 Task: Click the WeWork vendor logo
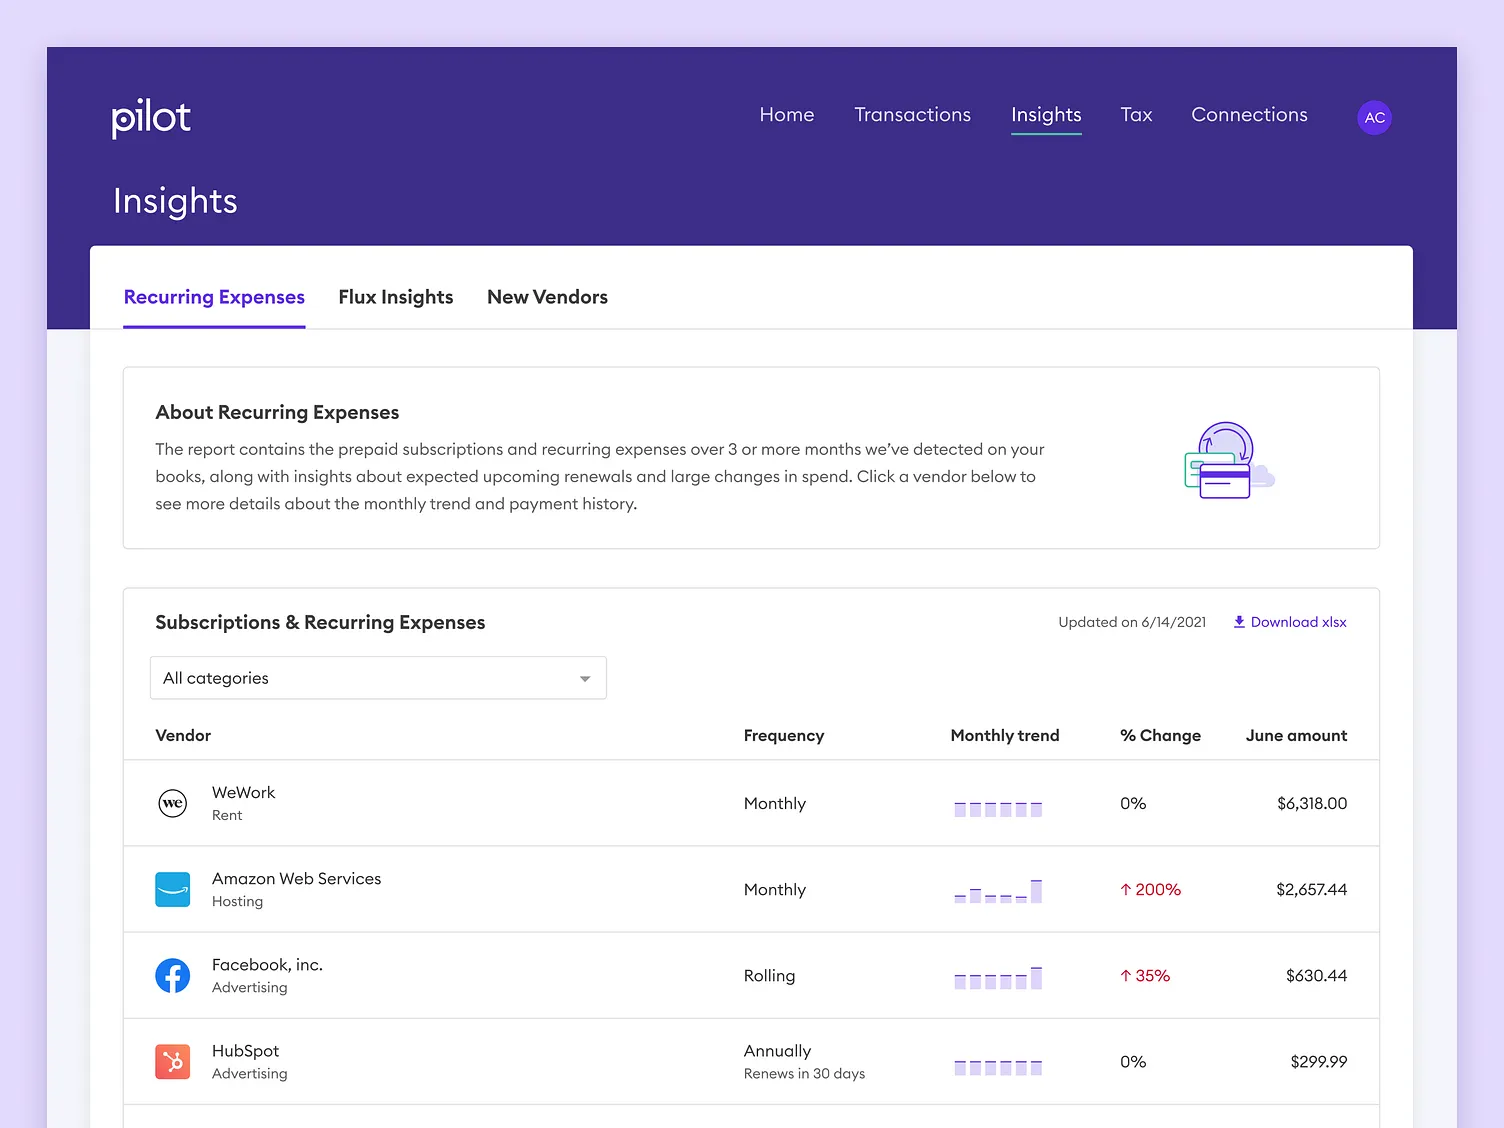click(173, 803)
